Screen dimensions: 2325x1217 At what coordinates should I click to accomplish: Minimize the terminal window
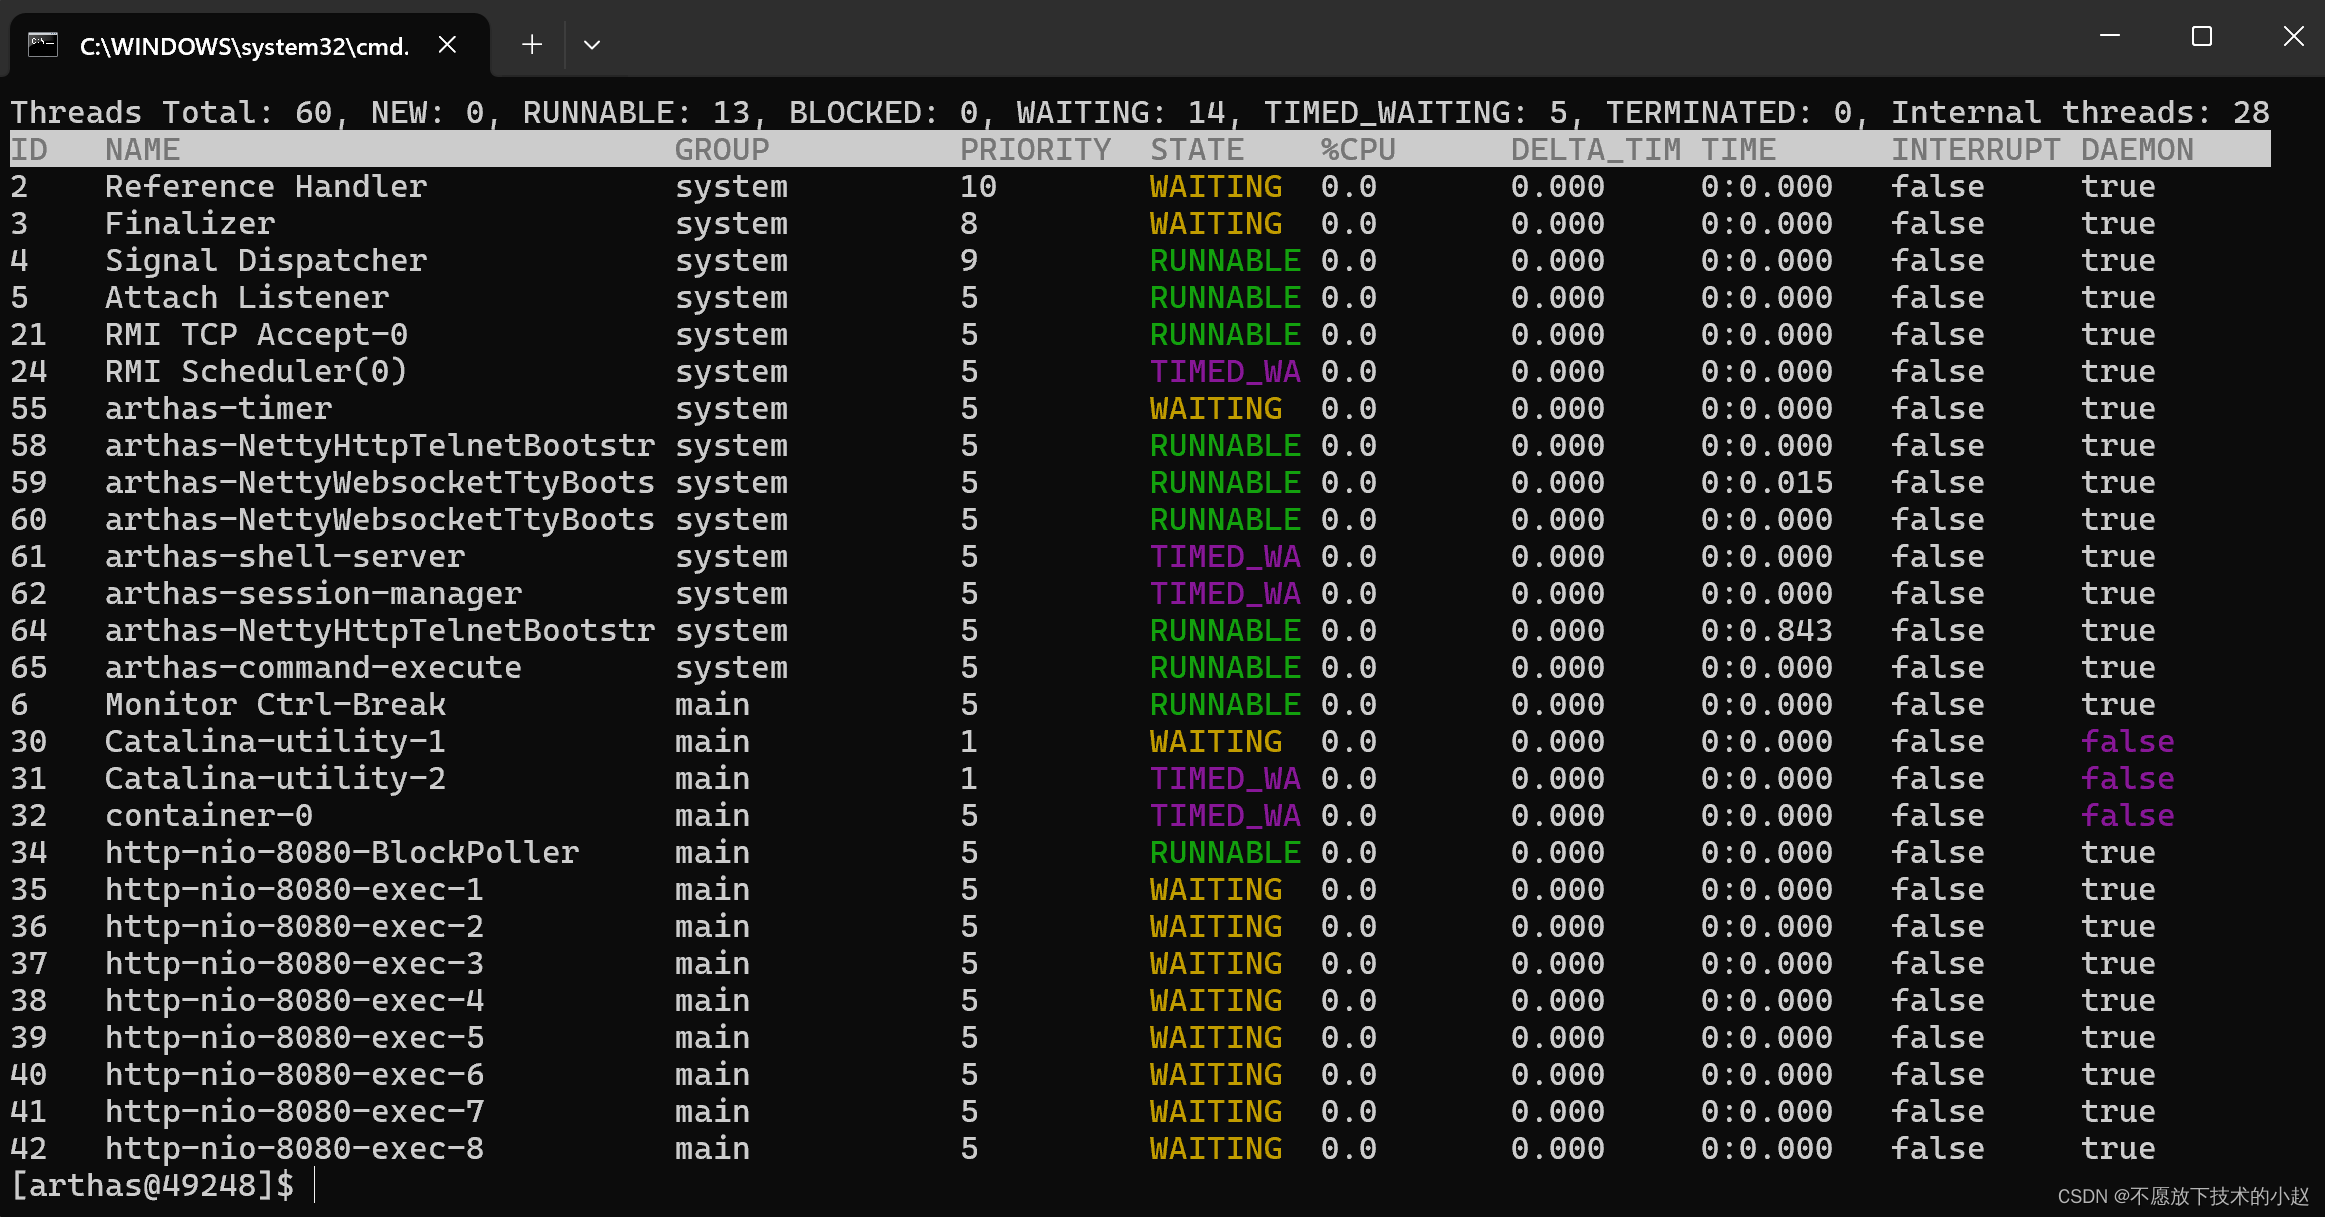click(2110, 36)
